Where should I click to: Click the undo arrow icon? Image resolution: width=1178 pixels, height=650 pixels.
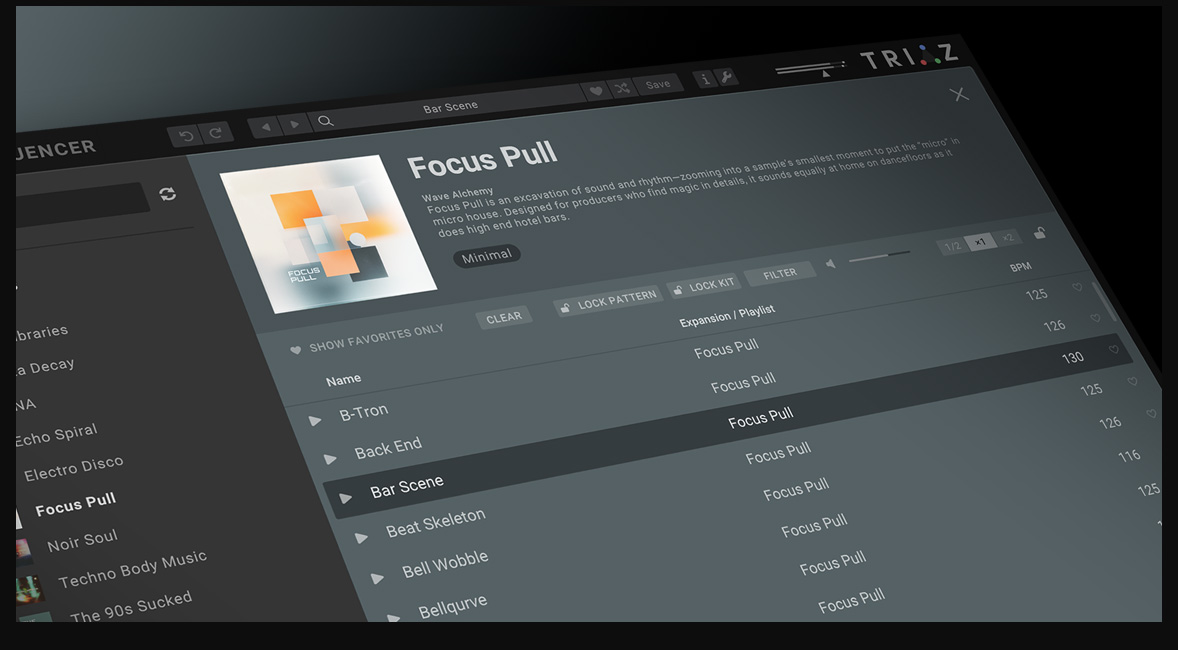click(x=184, y=135)
